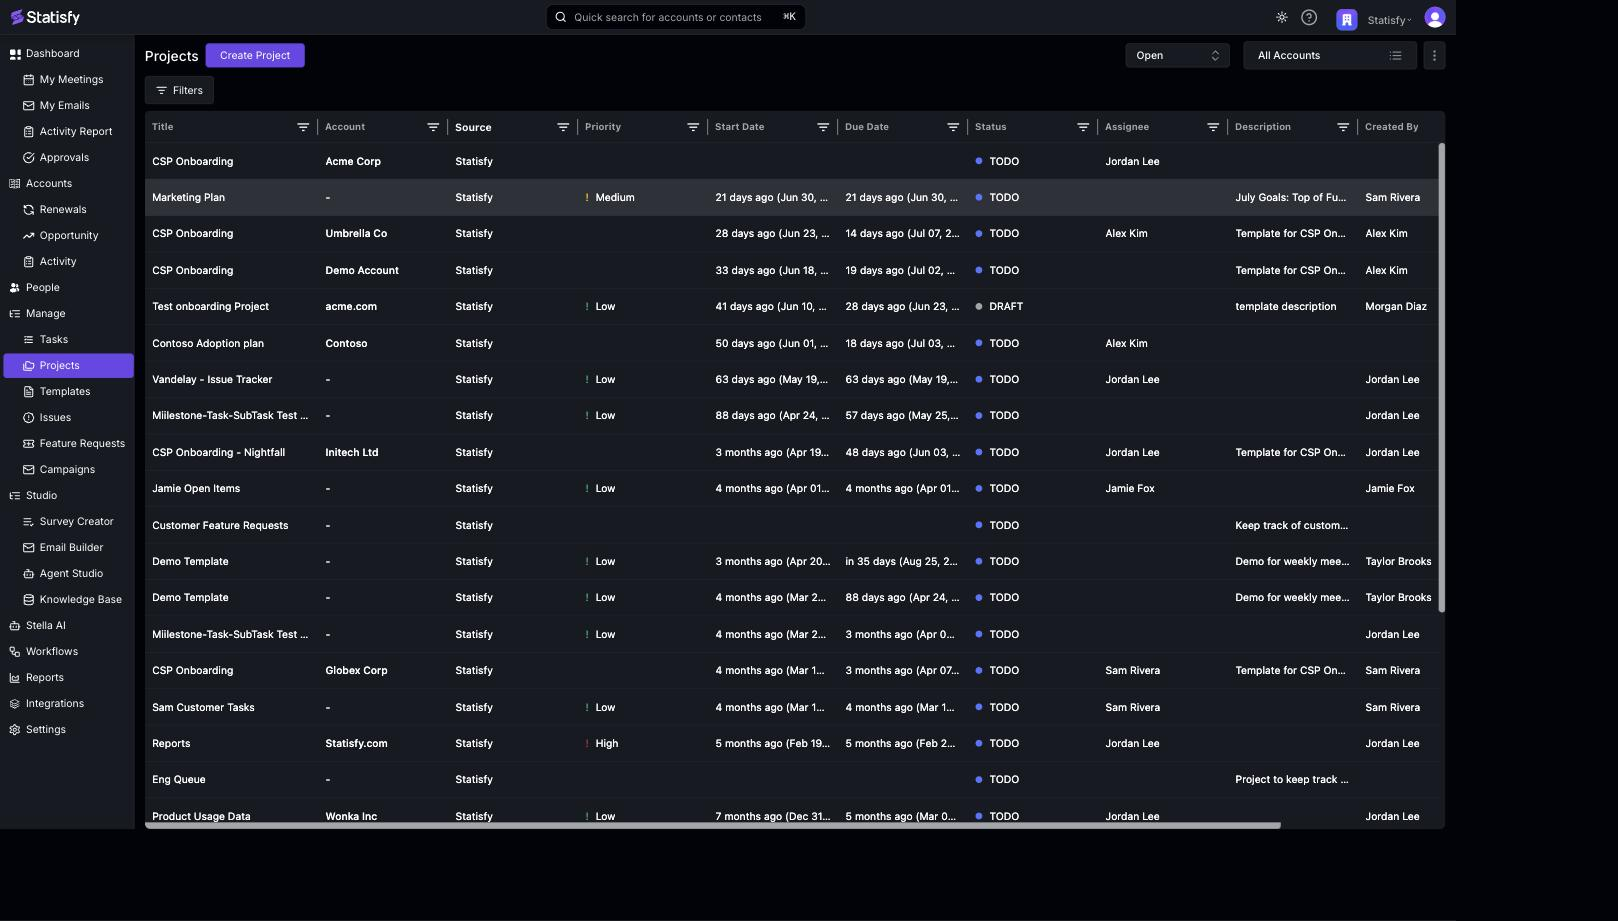Click the Feature Requests icon
Viewport: 1618px width, 921px height.
click(x=29, y=444)
